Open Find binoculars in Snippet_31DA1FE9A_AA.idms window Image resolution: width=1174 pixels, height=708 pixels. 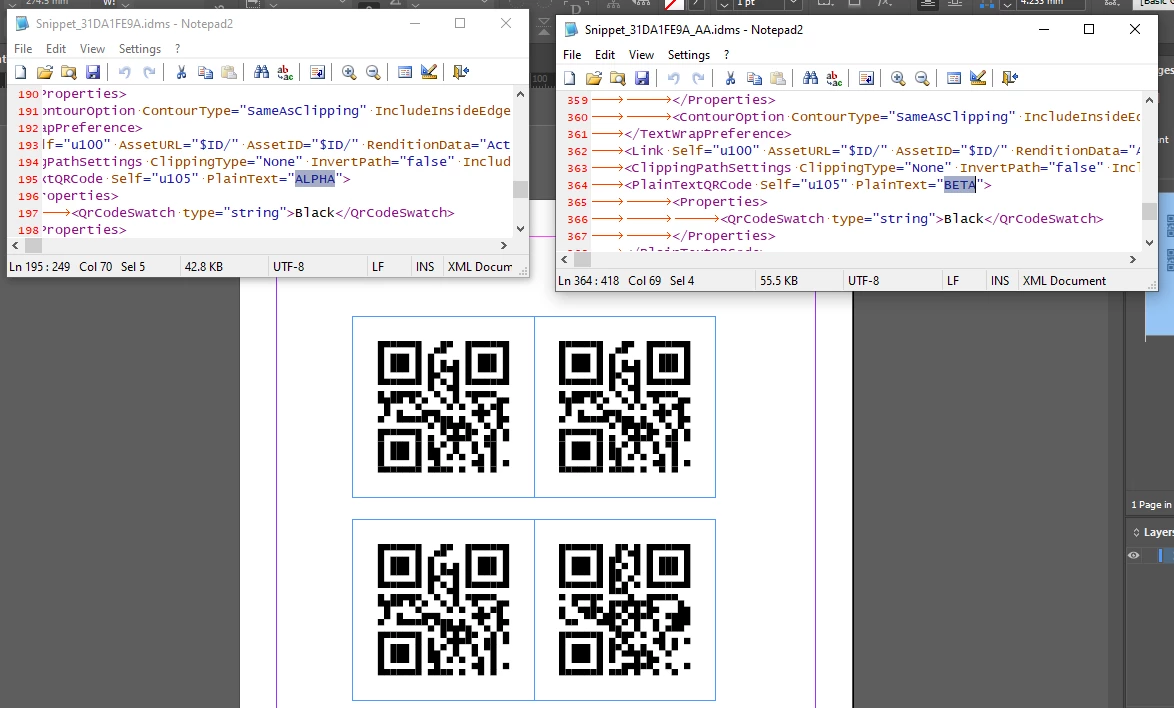point(810,78)
